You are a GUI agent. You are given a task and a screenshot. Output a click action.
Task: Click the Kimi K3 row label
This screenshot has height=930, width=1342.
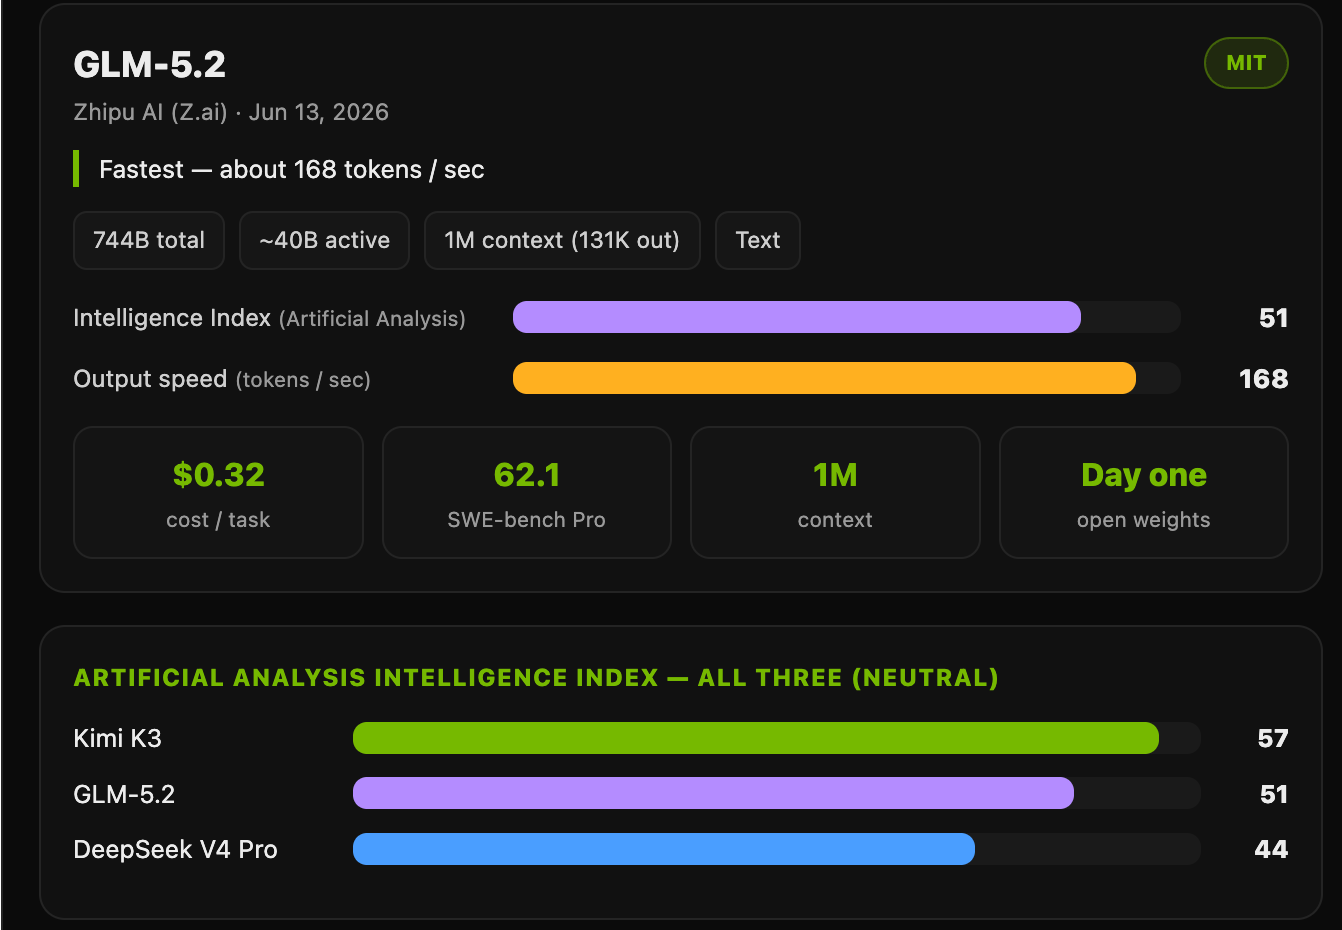[x=118, y=738]
